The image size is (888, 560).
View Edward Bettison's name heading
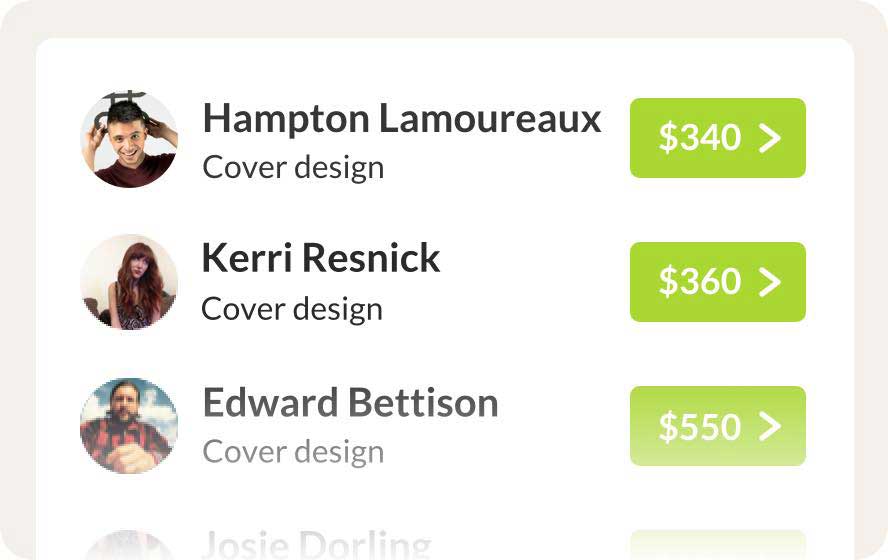(x=350, y=403)
